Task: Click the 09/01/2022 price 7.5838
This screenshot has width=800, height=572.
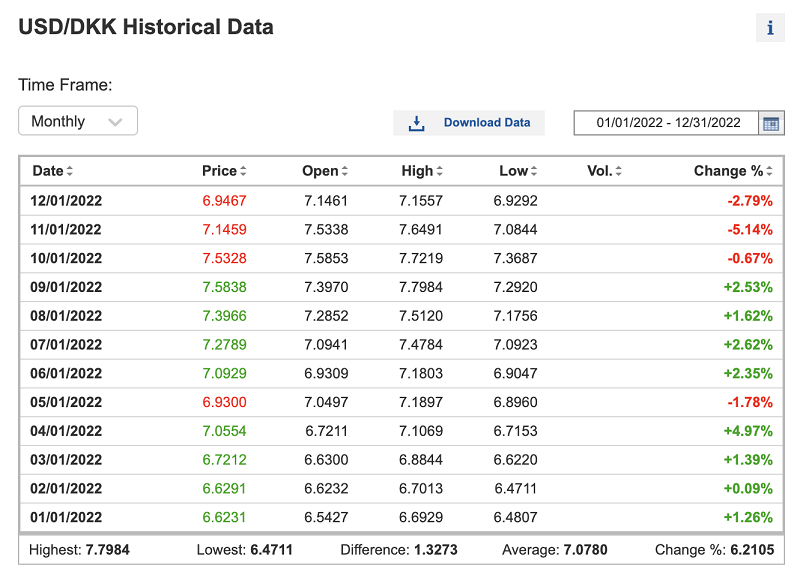Action: click(224, 287)
